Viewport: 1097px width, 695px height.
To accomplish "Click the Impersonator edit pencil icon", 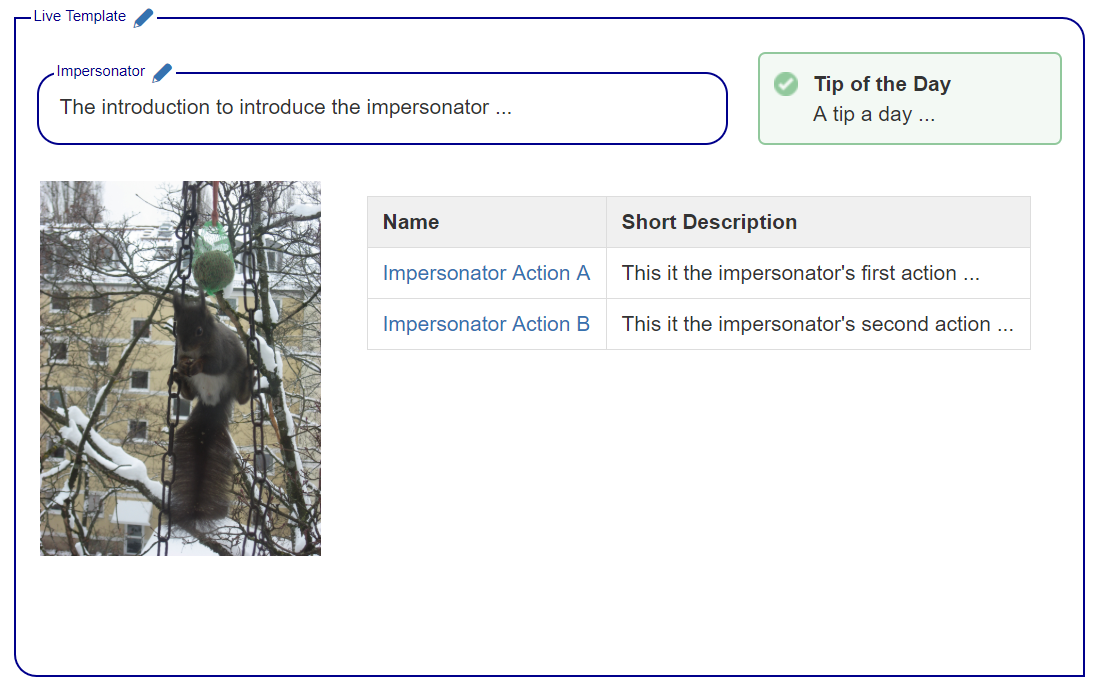I will click(x=163, y=72).
